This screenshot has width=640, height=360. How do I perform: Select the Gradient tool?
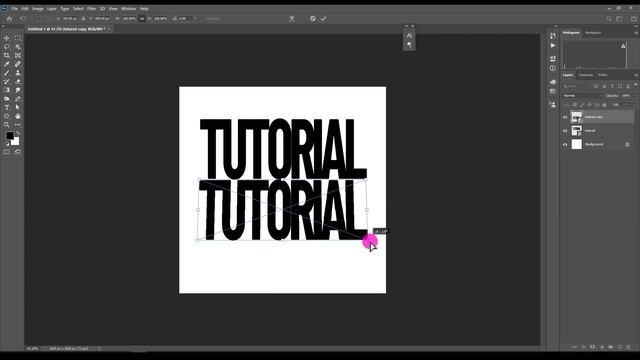[x=7, y=90]
